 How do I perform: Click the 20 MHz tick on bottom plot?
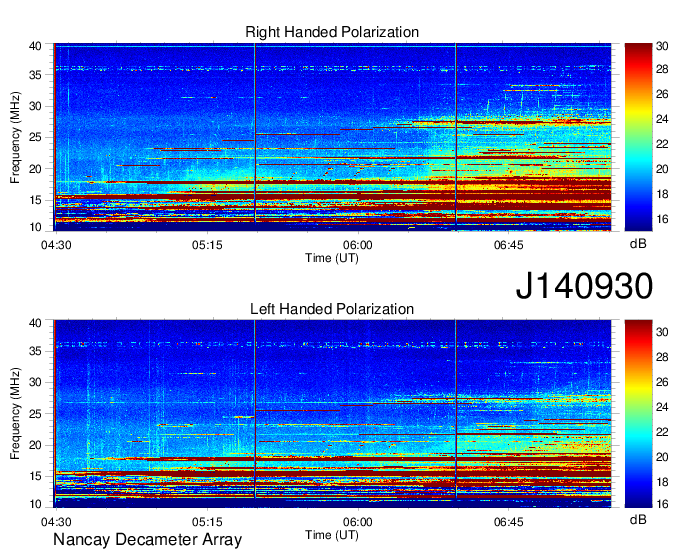click(35, 445)
